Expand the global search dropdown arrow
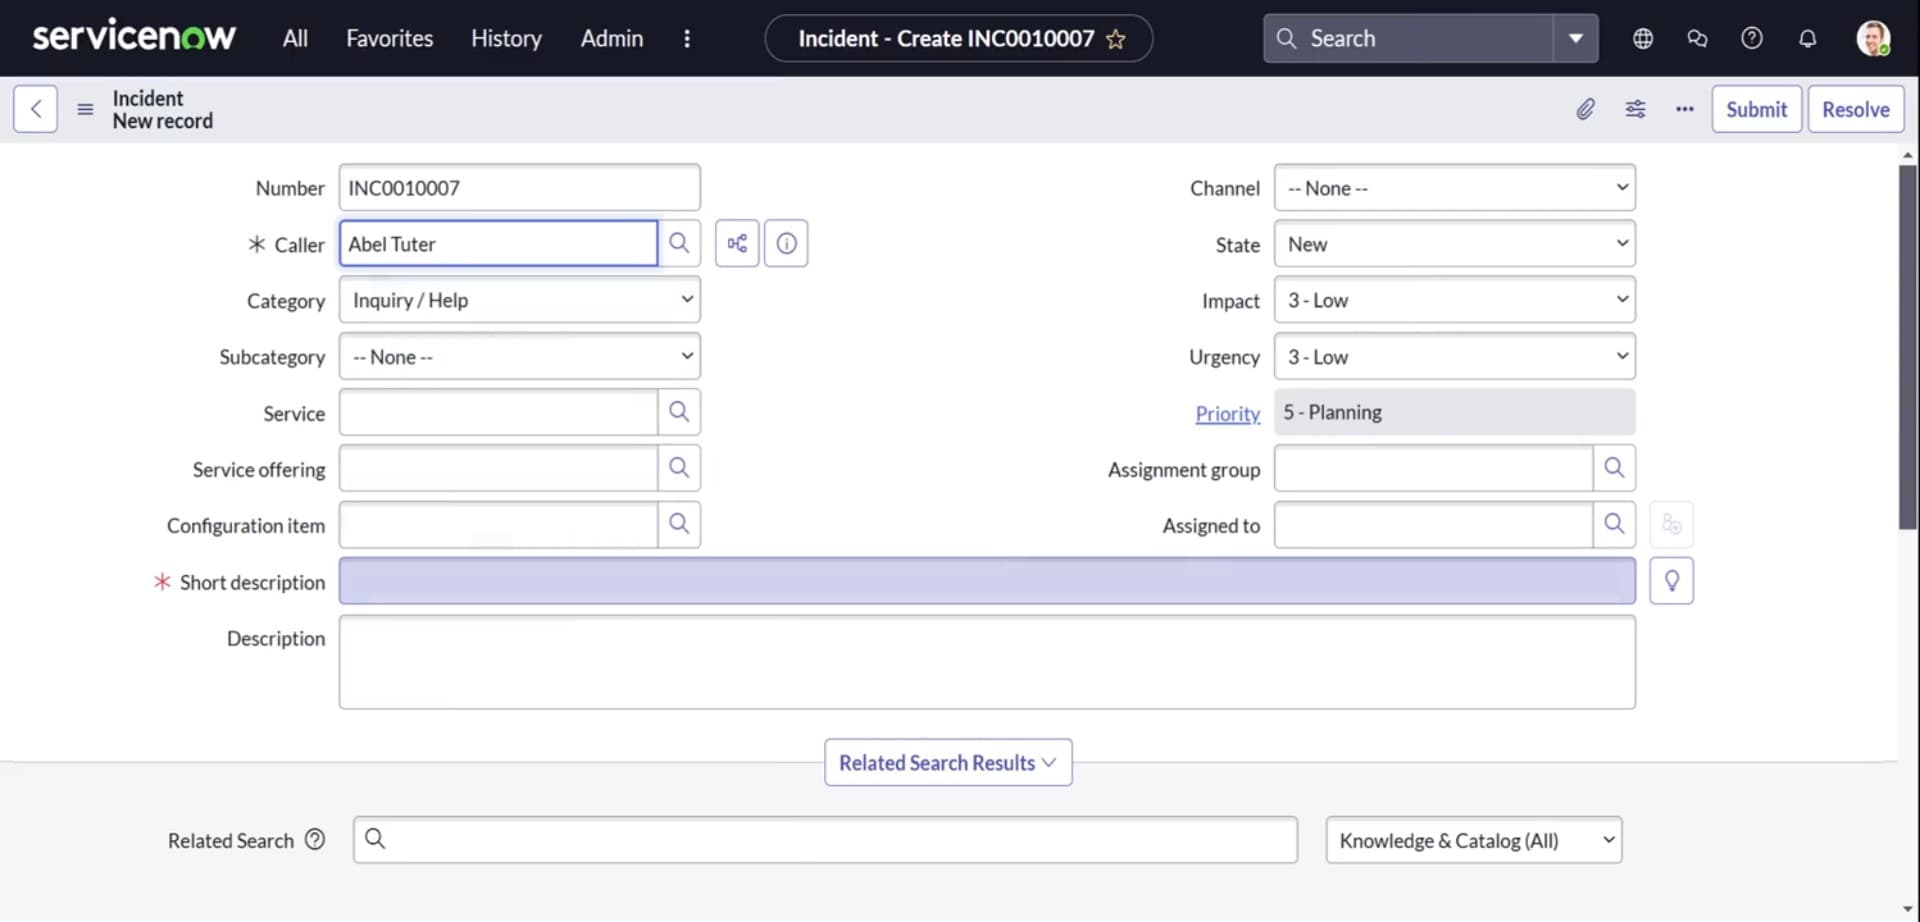Viewport: 1920px width, 922px height. click(x=1576, y=38)
